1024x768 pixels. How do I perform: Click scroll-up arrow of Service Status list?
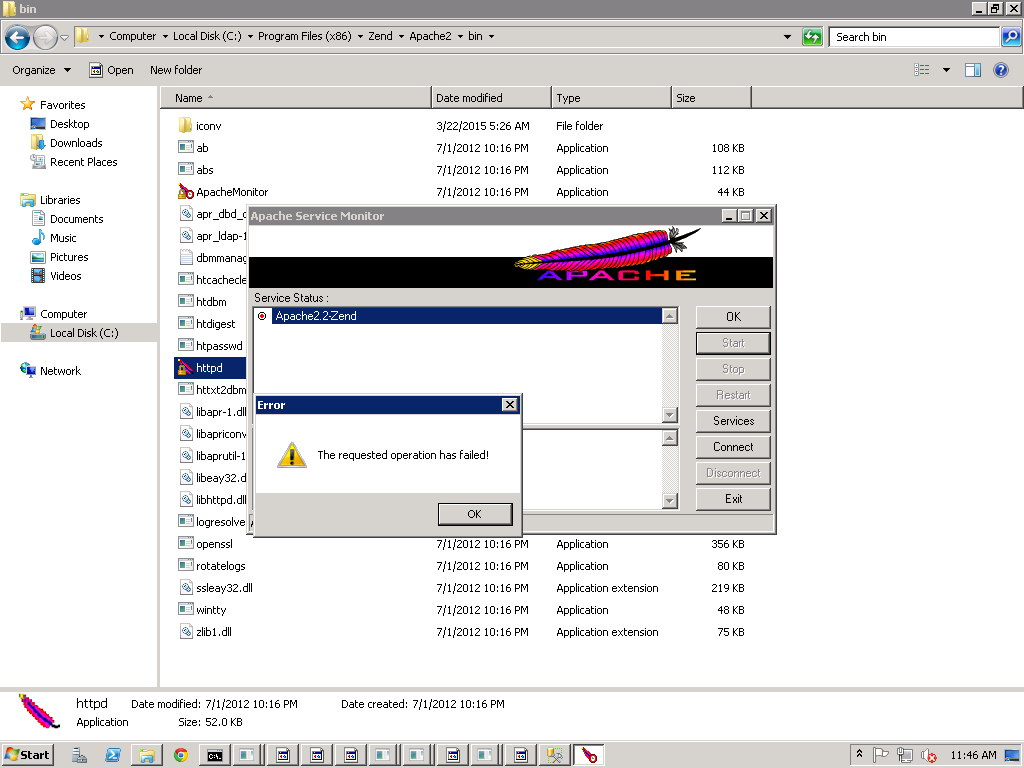pyautogui.click(x=669, y=316)
